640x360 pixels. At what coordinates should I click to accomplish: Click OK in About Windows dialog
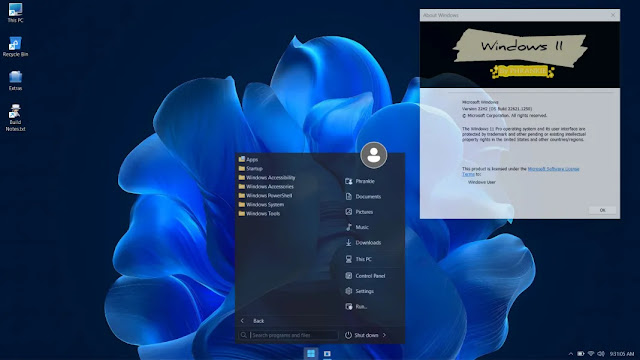point(602,210)
